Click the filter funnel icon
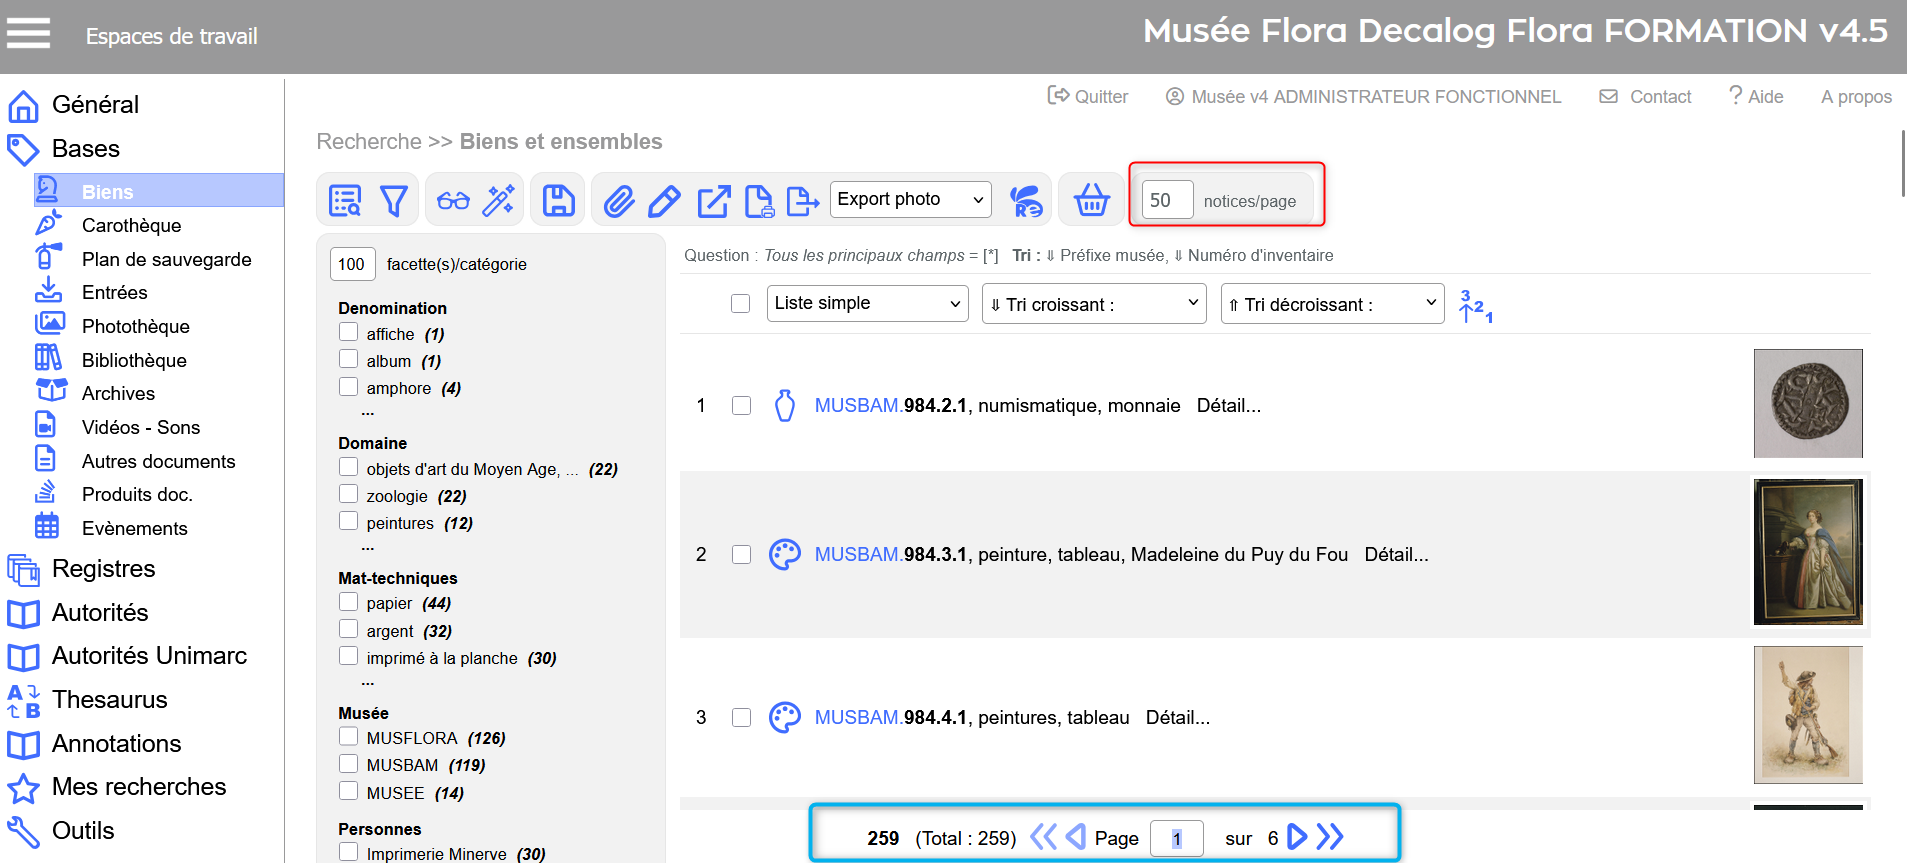Image resolution: width=1907 pixels, height=863 pixels. coord(394,201)
